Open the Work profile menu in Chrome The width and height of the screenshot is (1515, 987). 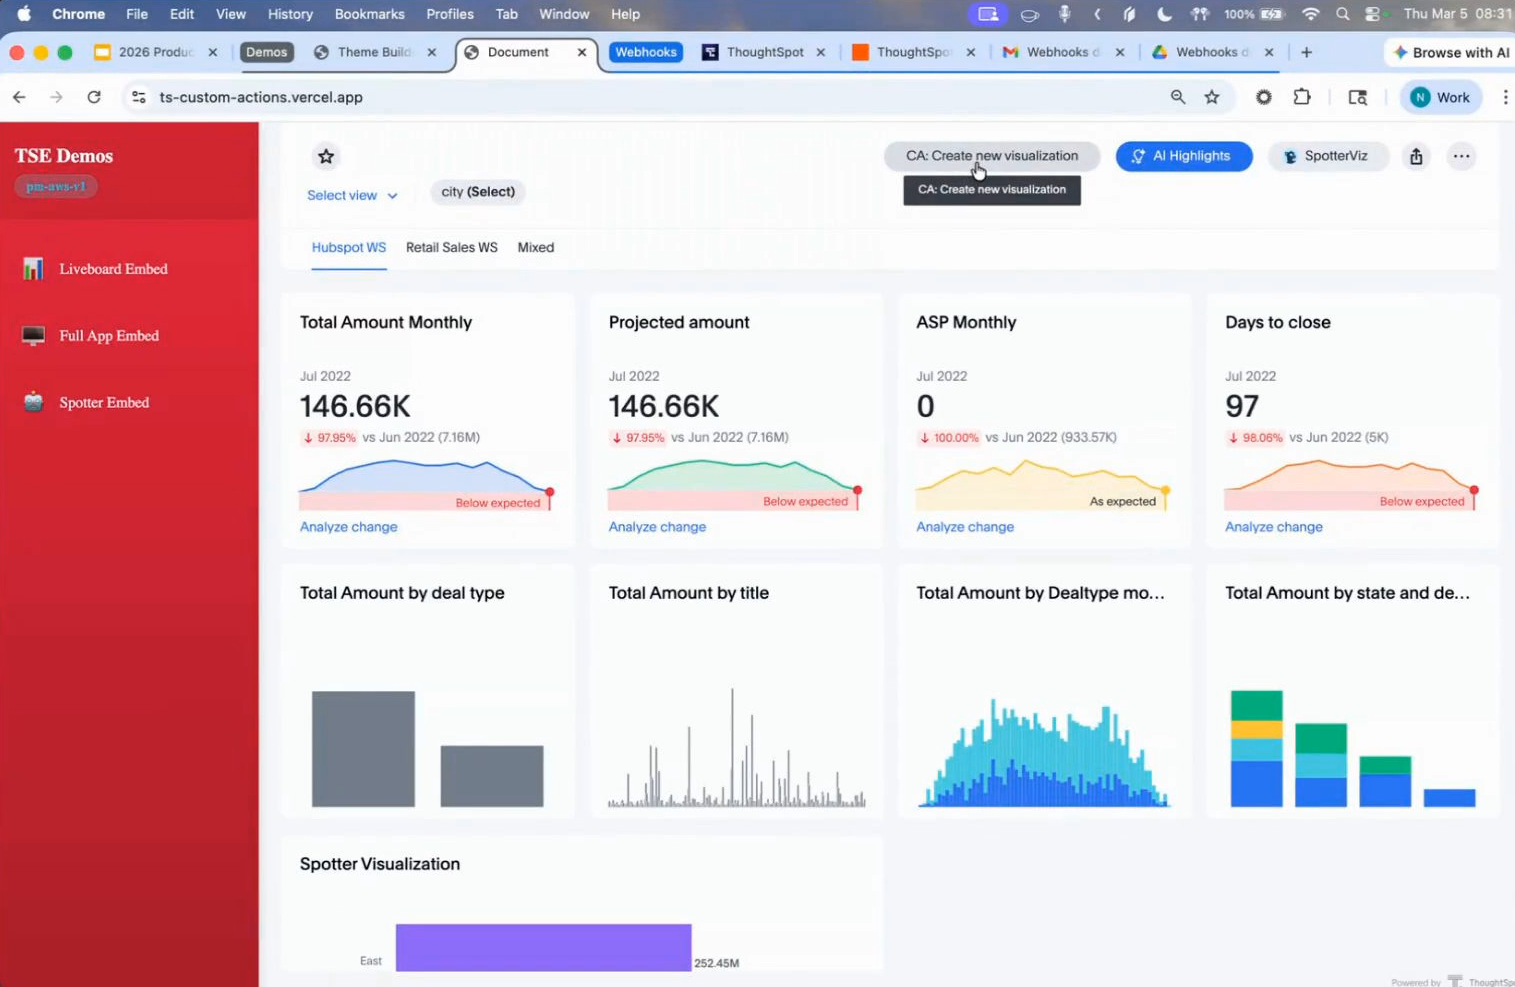point(1440,97)
